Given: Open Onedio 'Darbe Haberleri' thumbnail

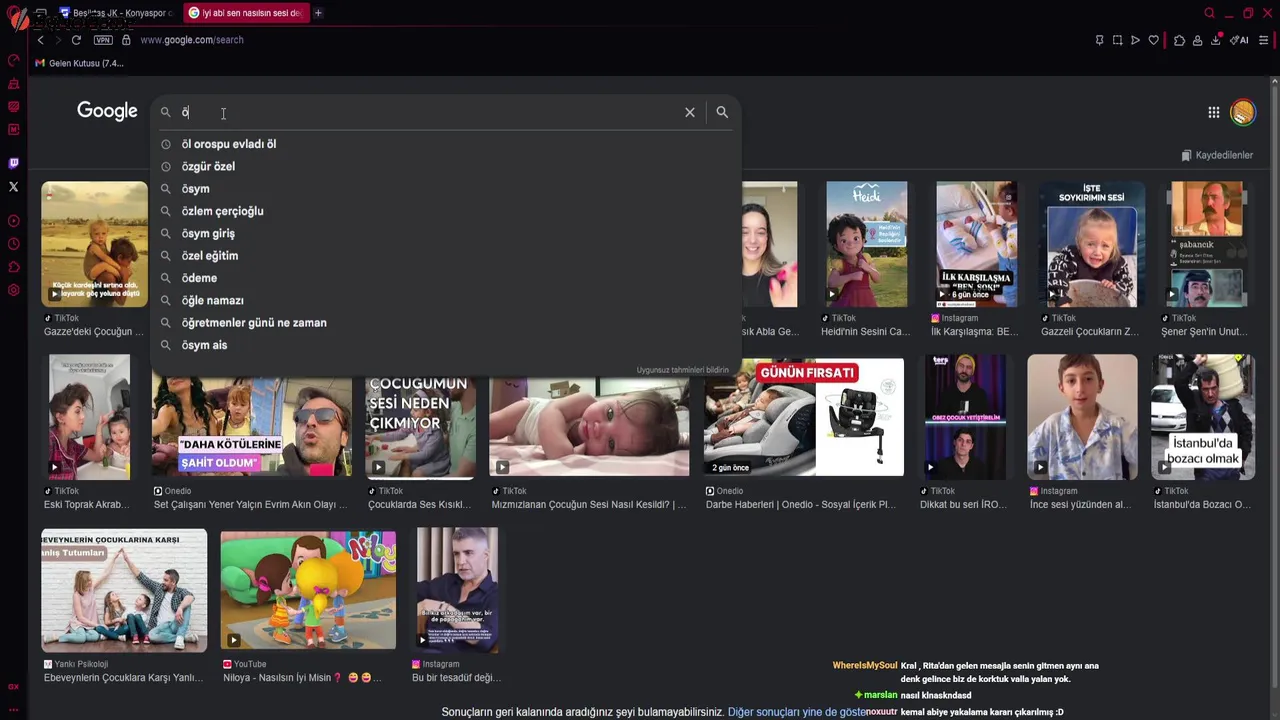Looking at the screenshot, I should [x=804, y=417].
